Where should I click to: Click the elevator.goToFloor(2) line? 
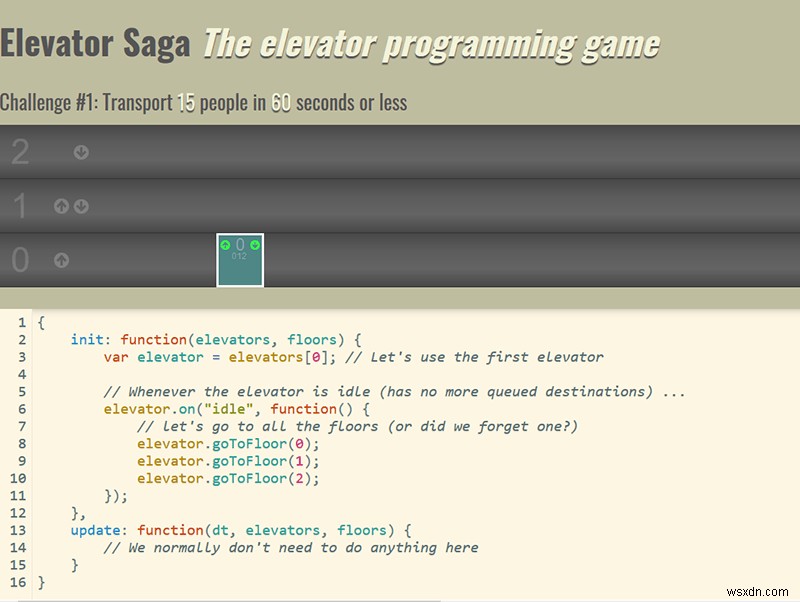(228, 479)
